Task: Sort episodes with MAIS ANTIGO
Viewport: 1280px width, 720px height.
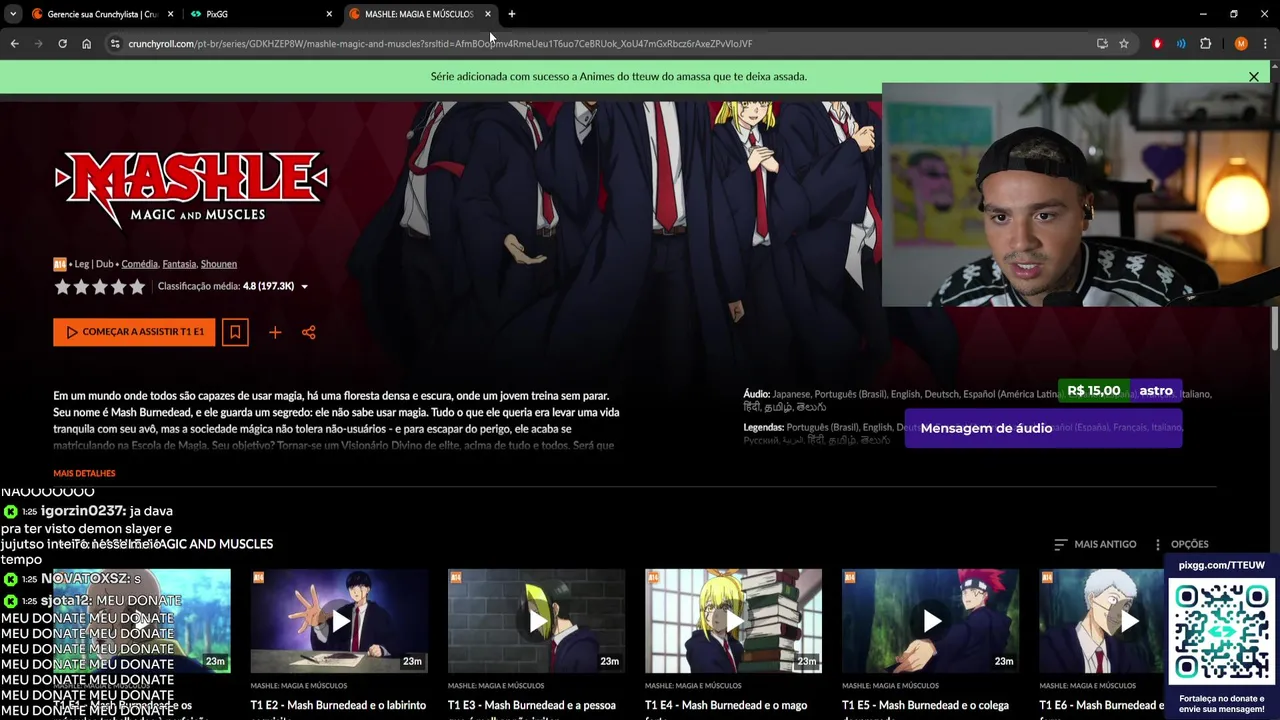Action: [1095, 544]
